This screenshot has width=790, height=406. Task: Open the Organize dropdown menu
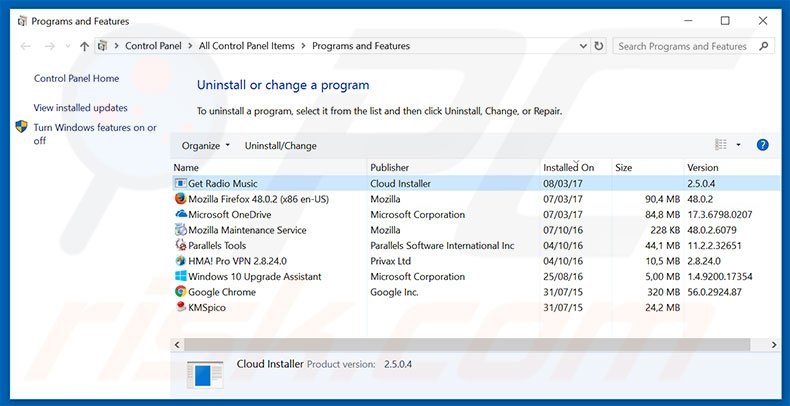[x=205, y=146]
